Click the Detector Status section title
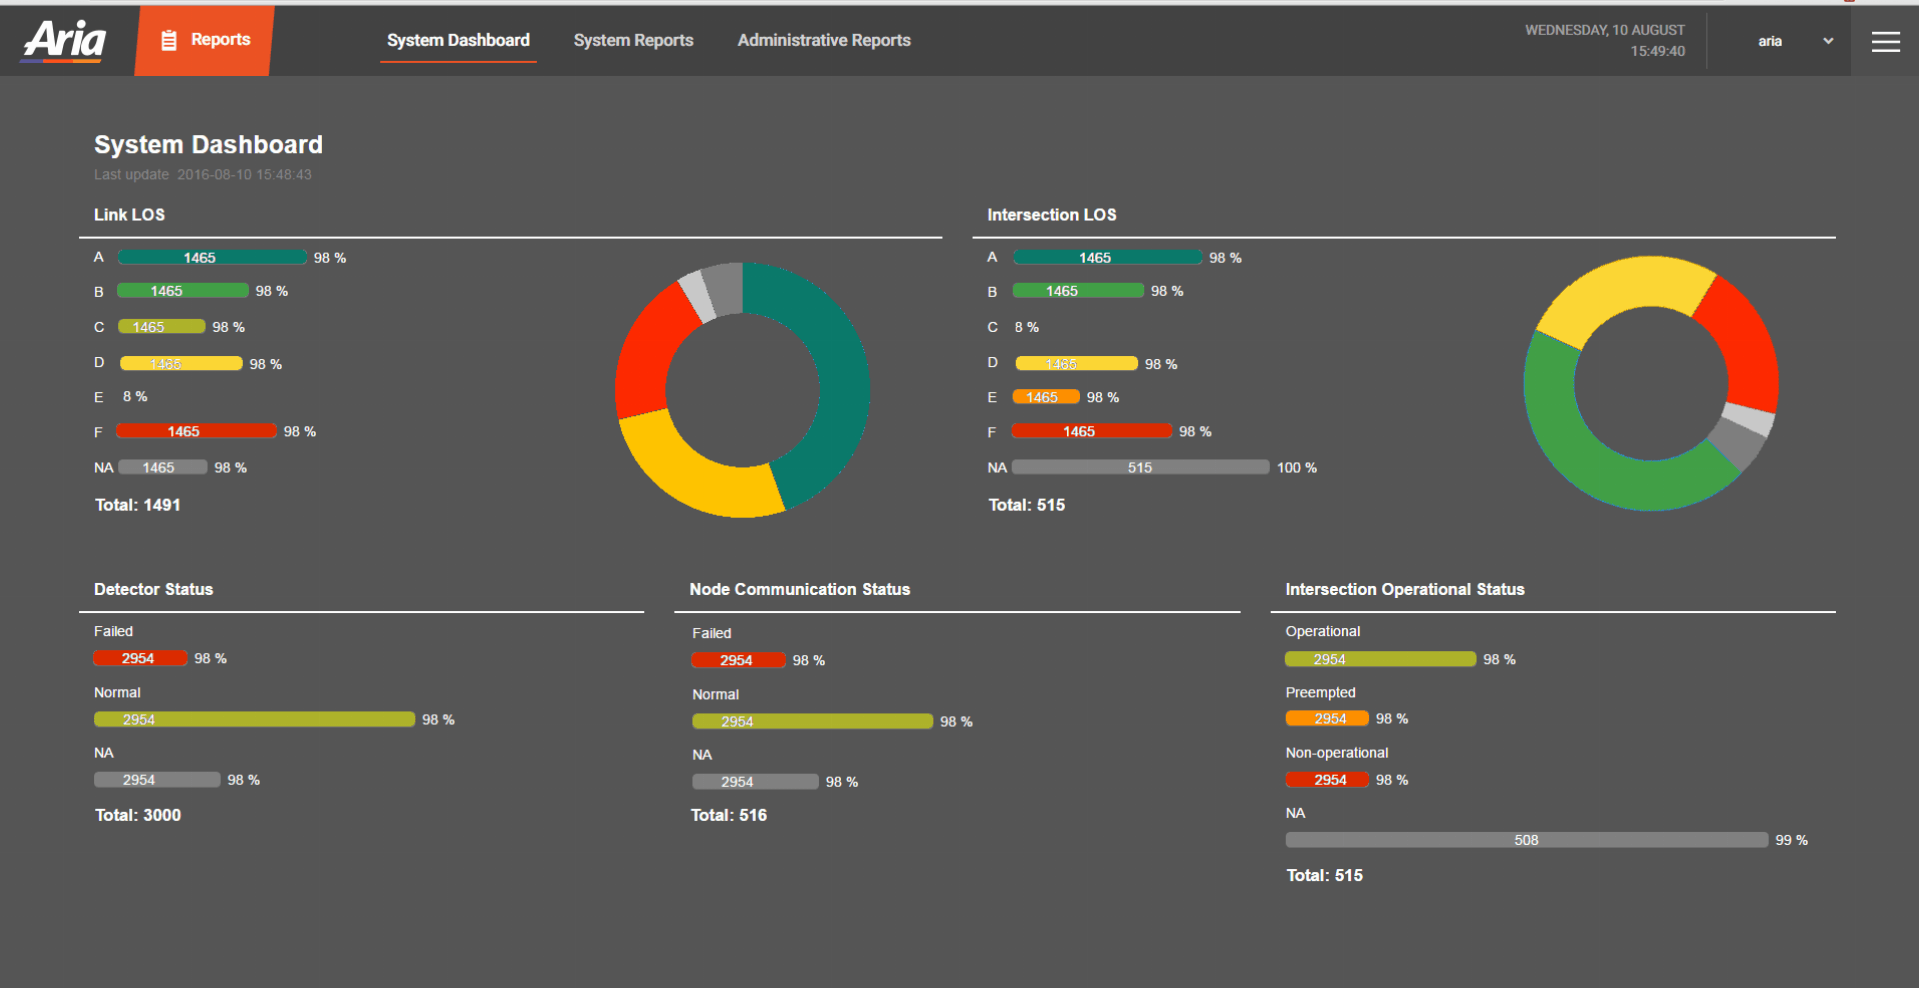 point(154,590)
